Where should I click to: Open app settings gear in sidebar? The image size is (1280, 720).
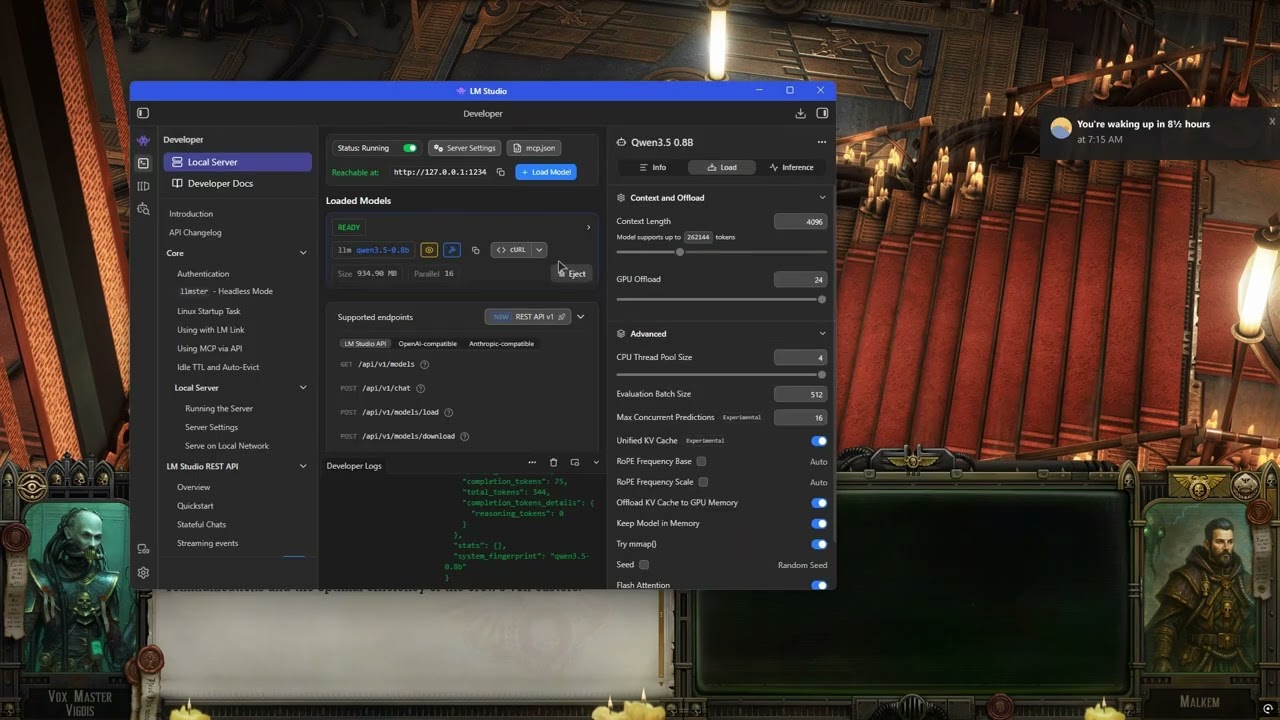tap(143, 573)
